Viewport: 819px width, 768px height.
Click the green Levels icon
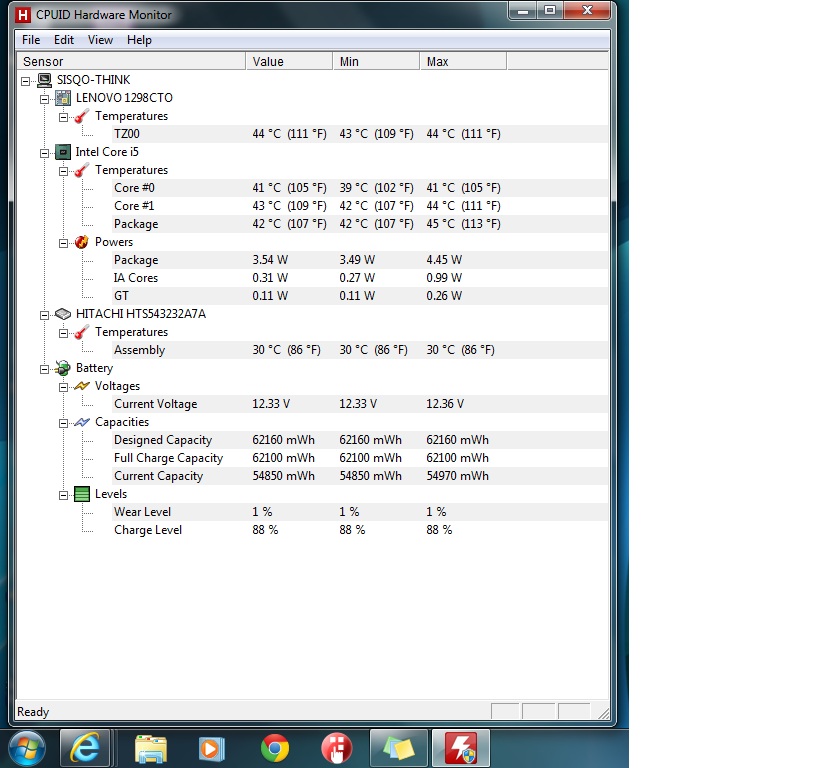(x=81, y=494)
